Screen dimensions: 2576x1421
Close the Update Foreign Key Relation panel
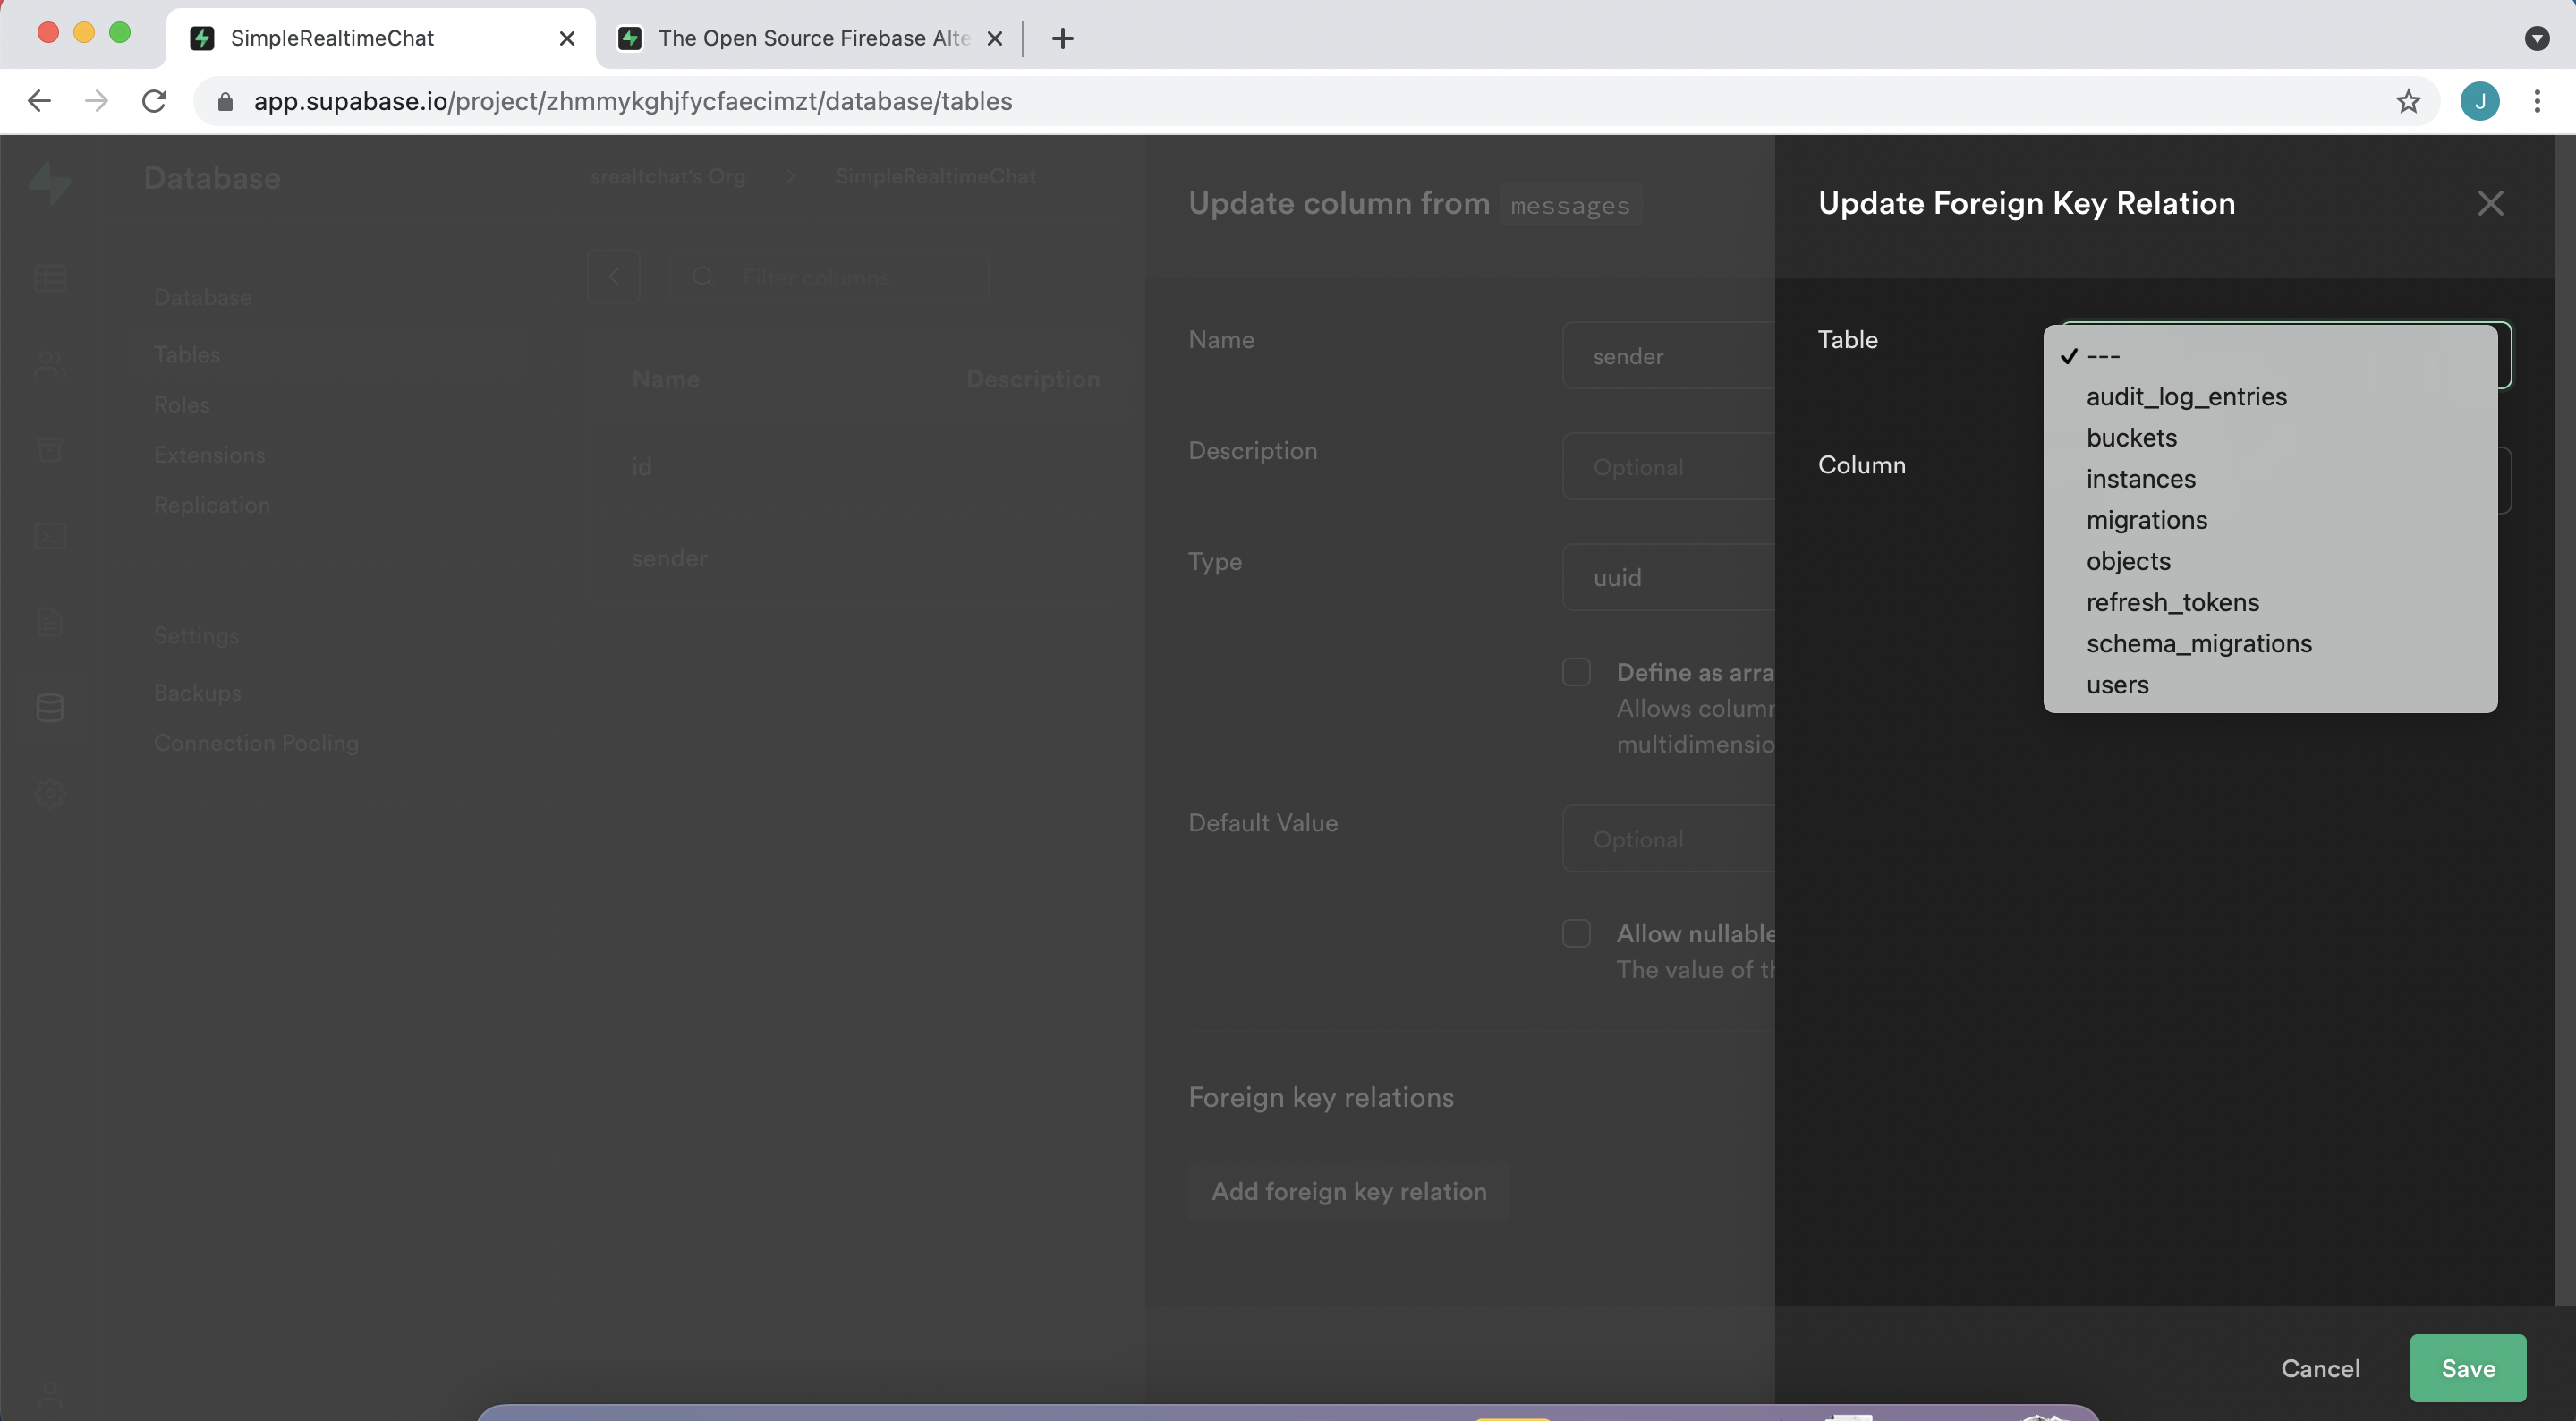(x=2490, y=203)
